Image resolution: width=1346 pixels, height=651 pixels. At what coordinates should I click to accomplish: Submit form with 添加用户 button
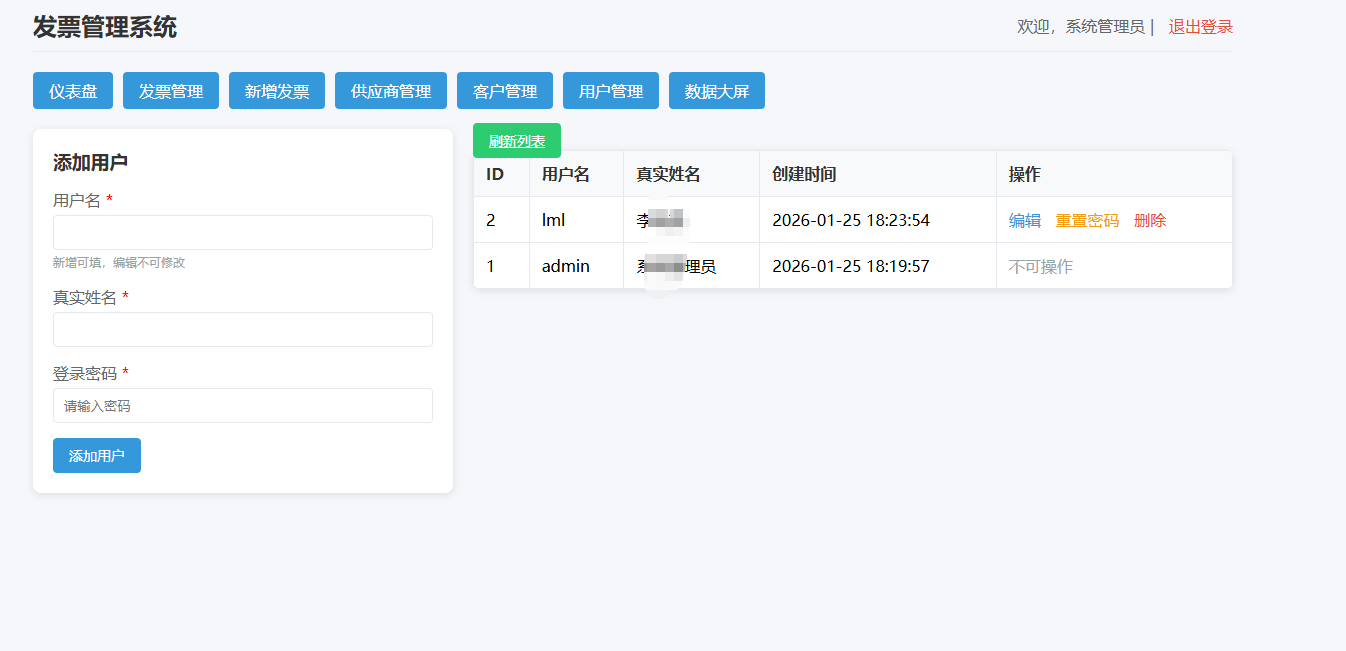[97, 455]
